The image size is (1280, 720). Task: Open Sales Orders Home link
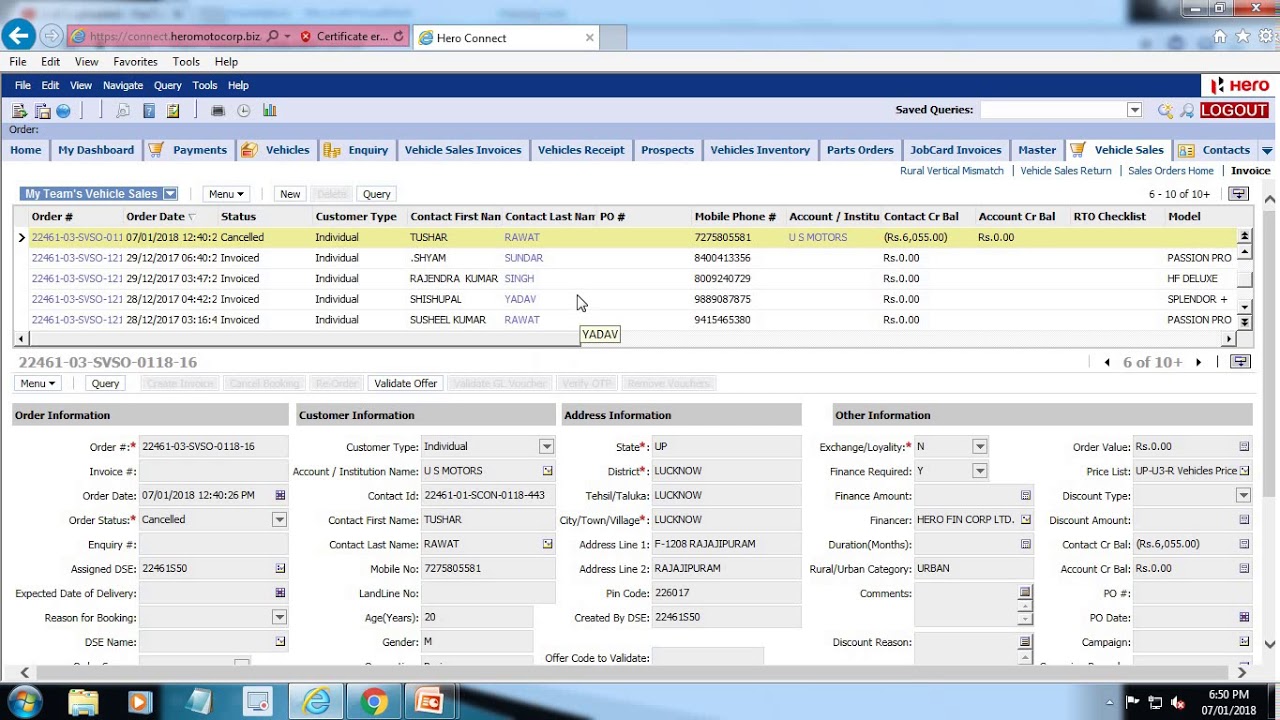point(1171,171)
